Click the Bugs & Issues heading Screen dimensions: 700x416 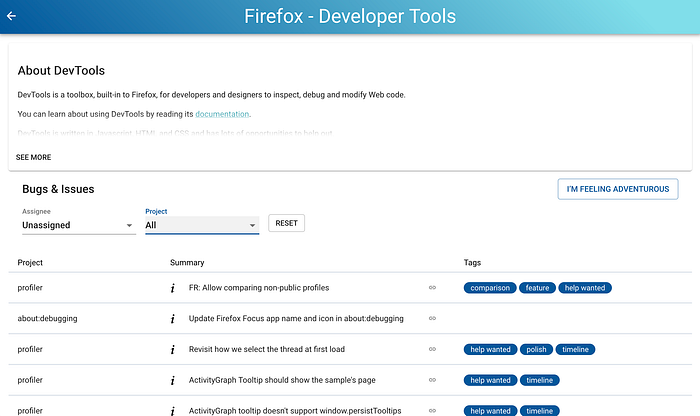pyautogui.click(x=58, y=189)
